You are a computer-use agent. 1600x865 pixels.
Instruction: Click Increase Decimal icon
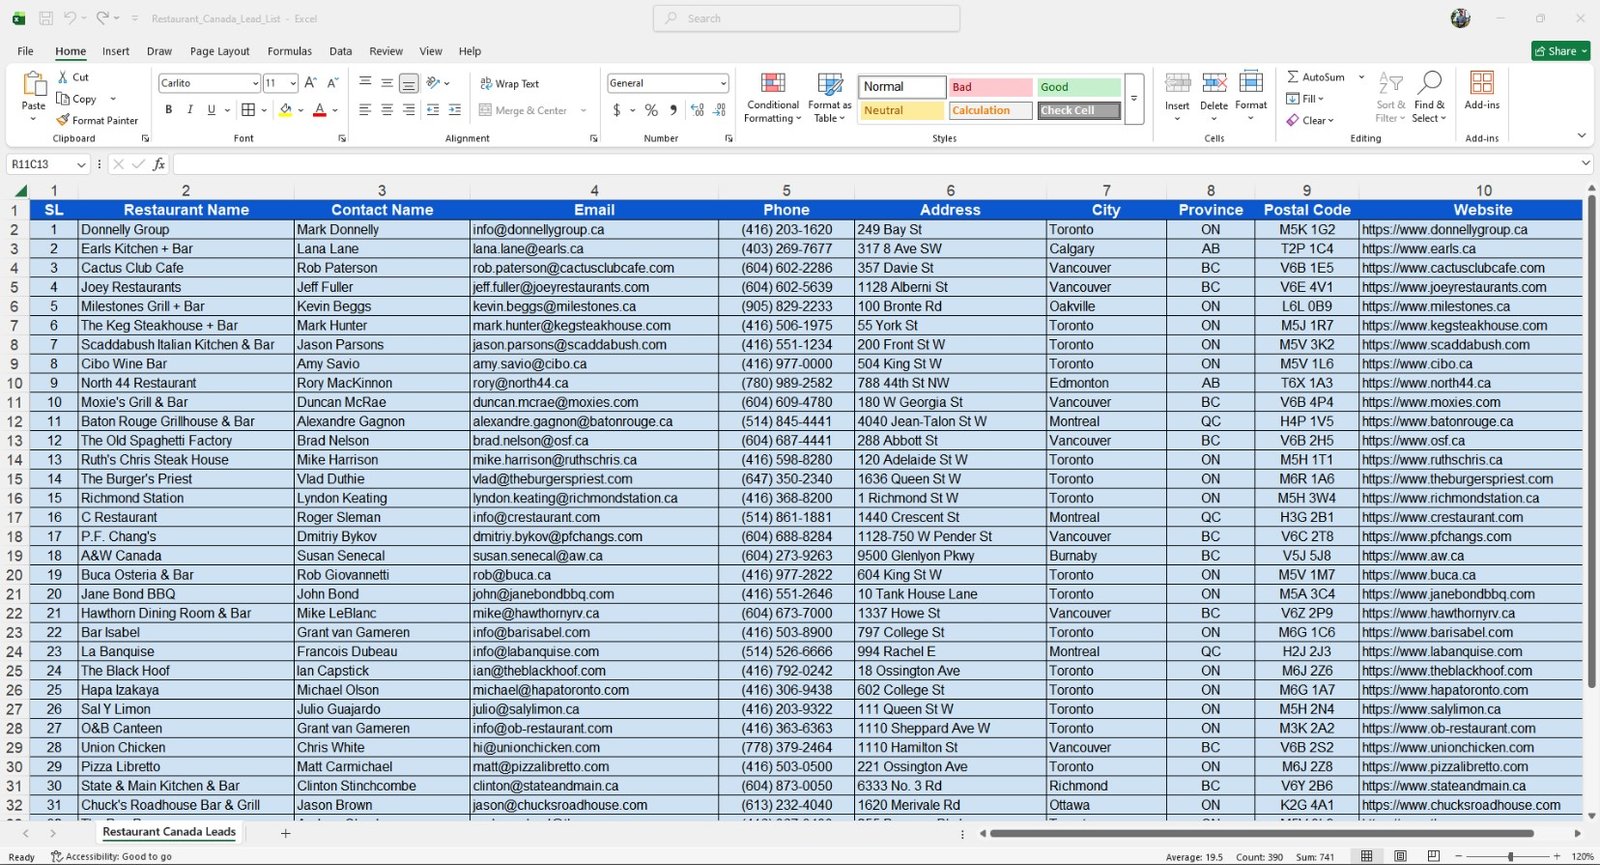coord(697,110)
